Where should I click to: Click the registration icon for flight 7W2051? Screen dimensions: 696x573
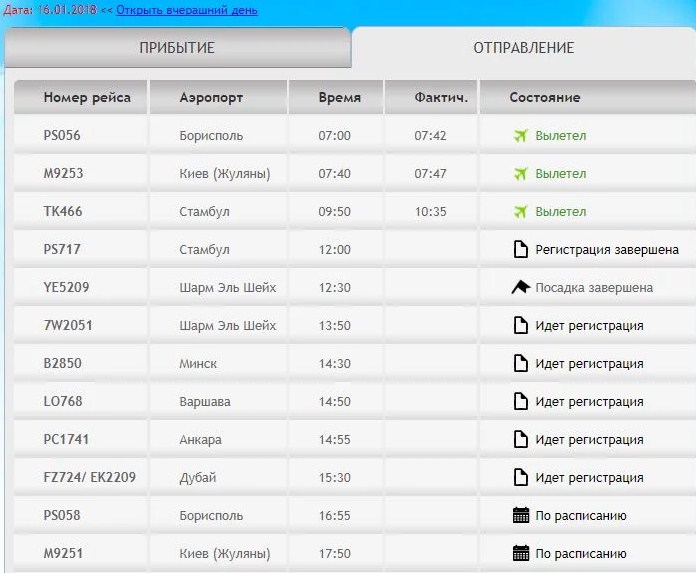[519, 325]
